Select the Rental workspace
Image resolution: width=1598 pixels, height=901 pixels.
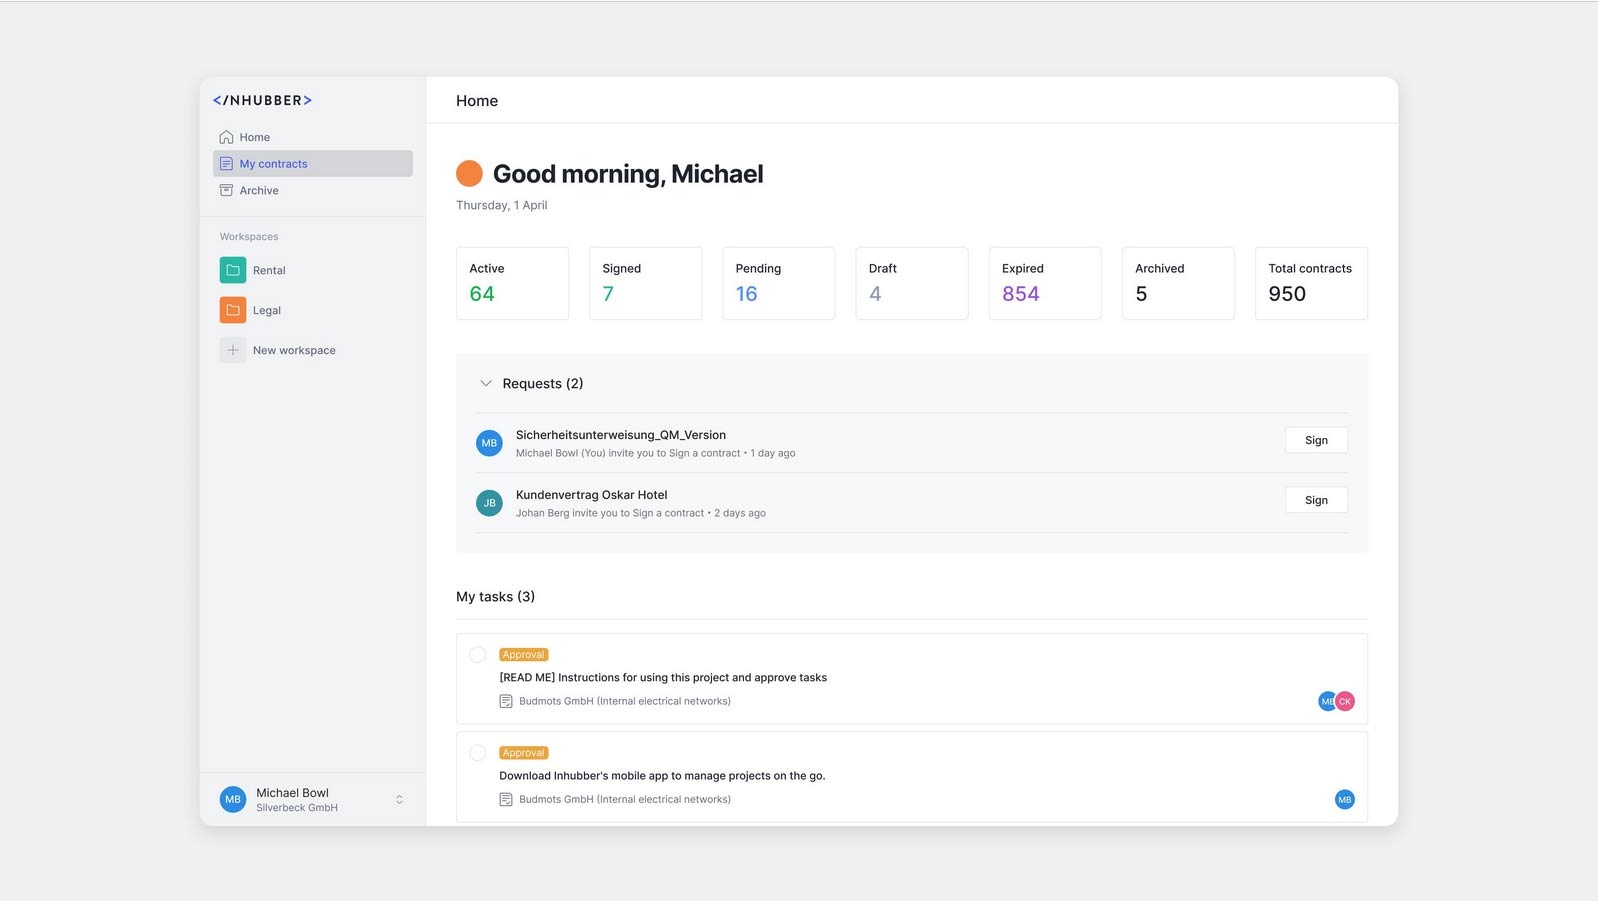pyautogui.click(x=269, y=270)
